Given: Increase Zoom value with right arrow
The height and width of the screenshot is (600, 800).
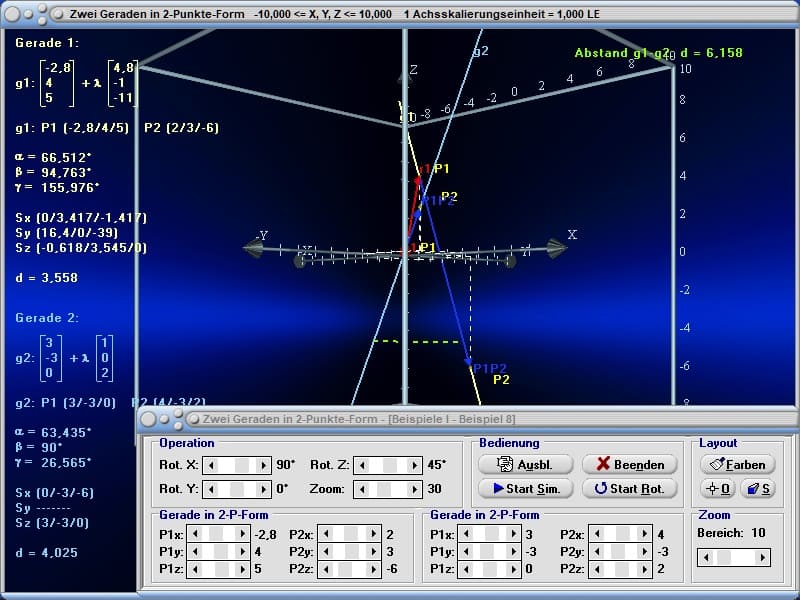Looking at the screenshot, I should (x=414, y=489).
